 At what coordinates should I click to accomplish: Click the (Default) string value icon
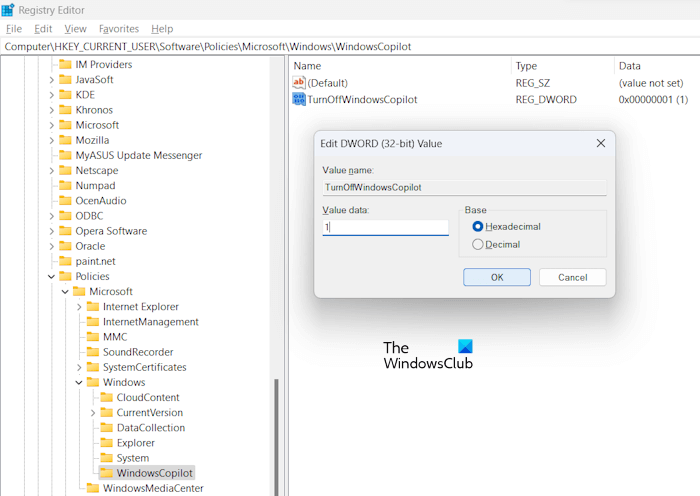299,83
